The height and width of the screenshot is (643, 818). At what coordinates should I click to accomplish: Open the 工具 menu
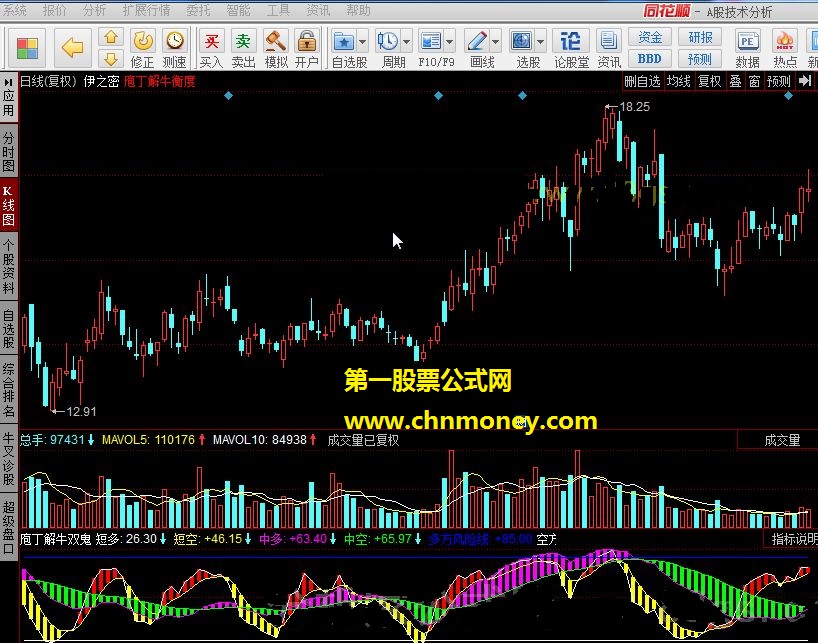click(x=278, y=10)
